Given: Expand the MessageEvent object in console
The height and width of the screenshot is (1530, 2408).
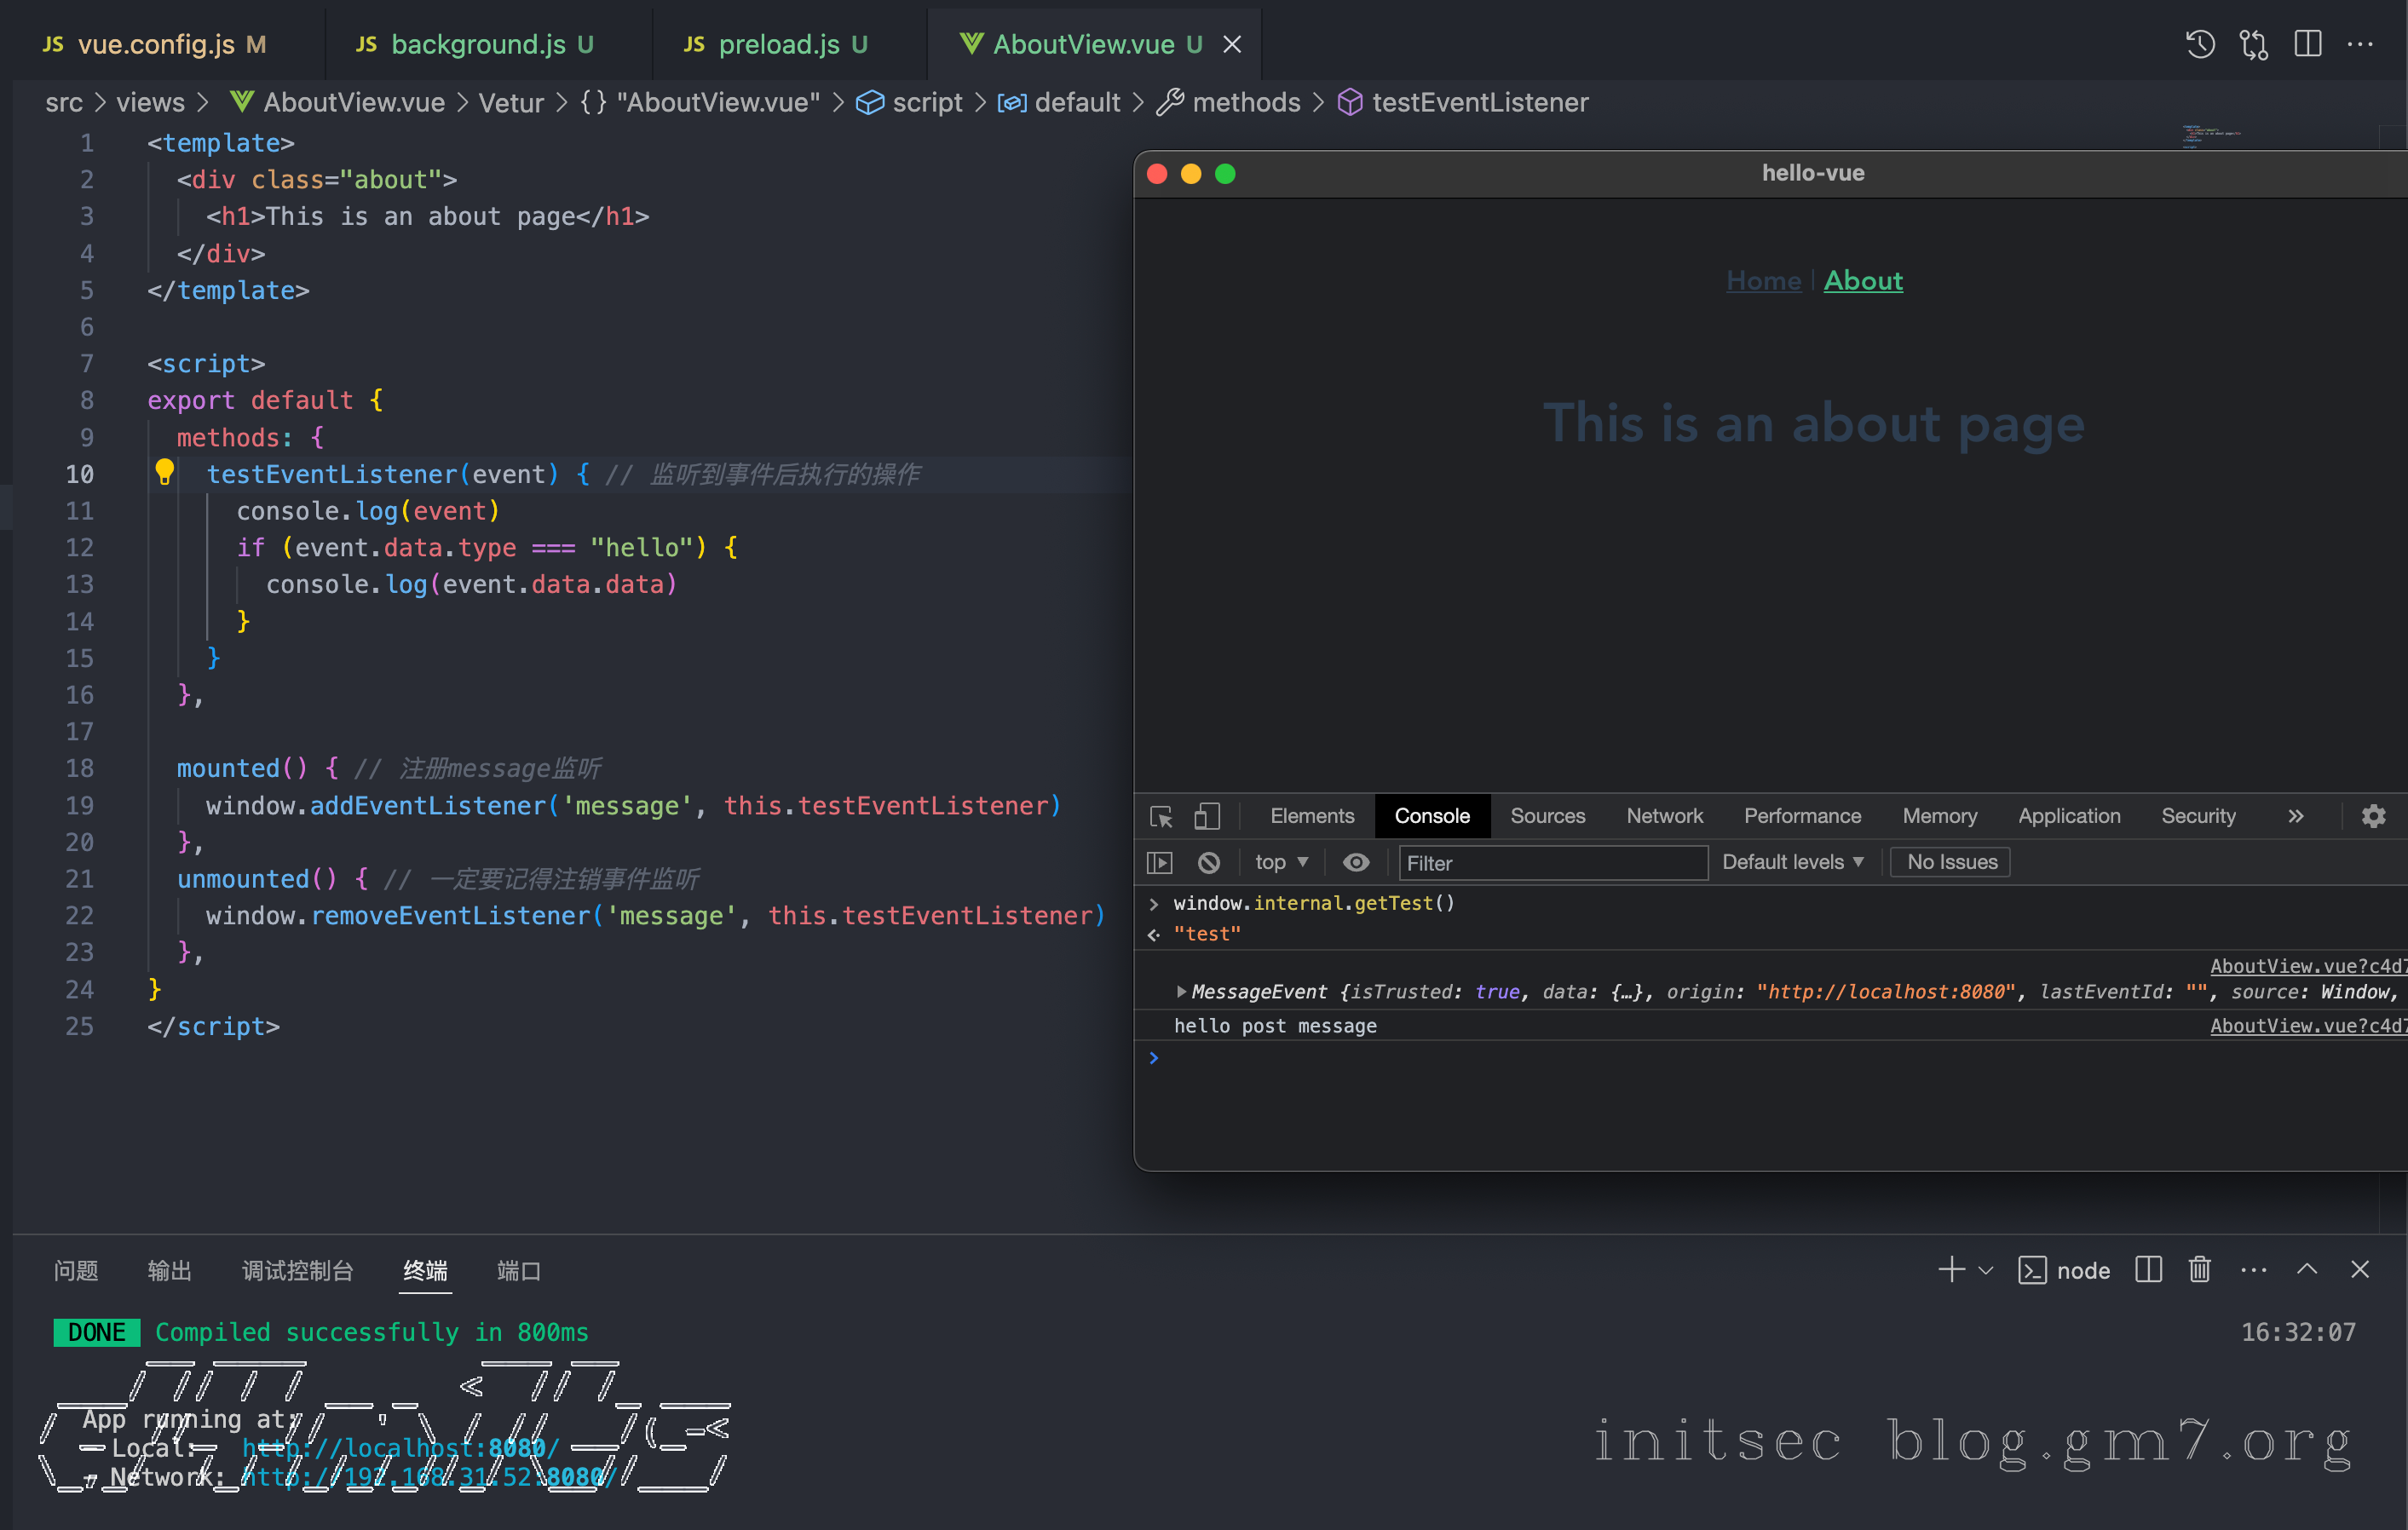Looking at the screenshot, I should [1181, 992].
